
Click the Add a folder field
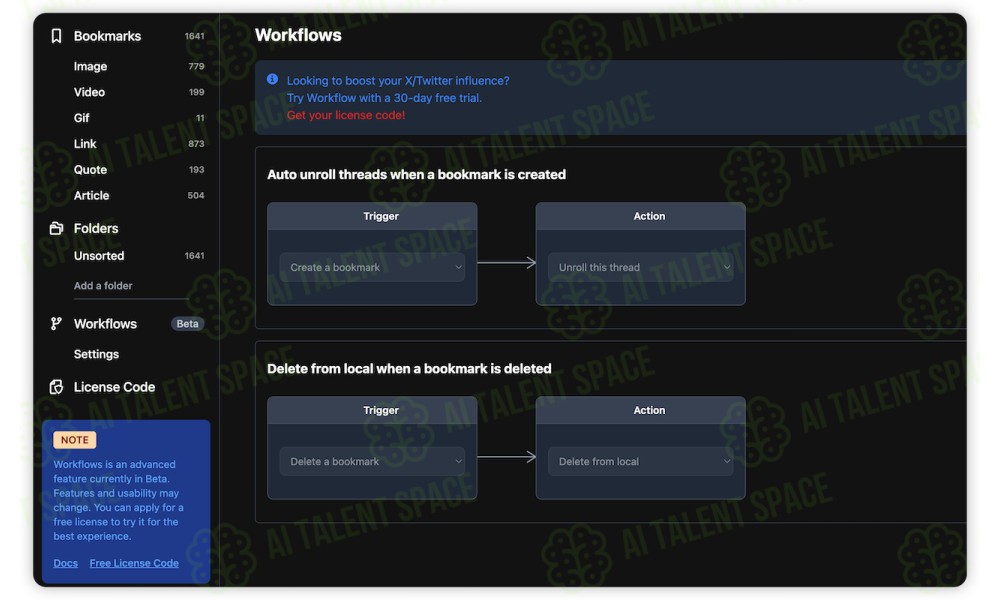131,286
